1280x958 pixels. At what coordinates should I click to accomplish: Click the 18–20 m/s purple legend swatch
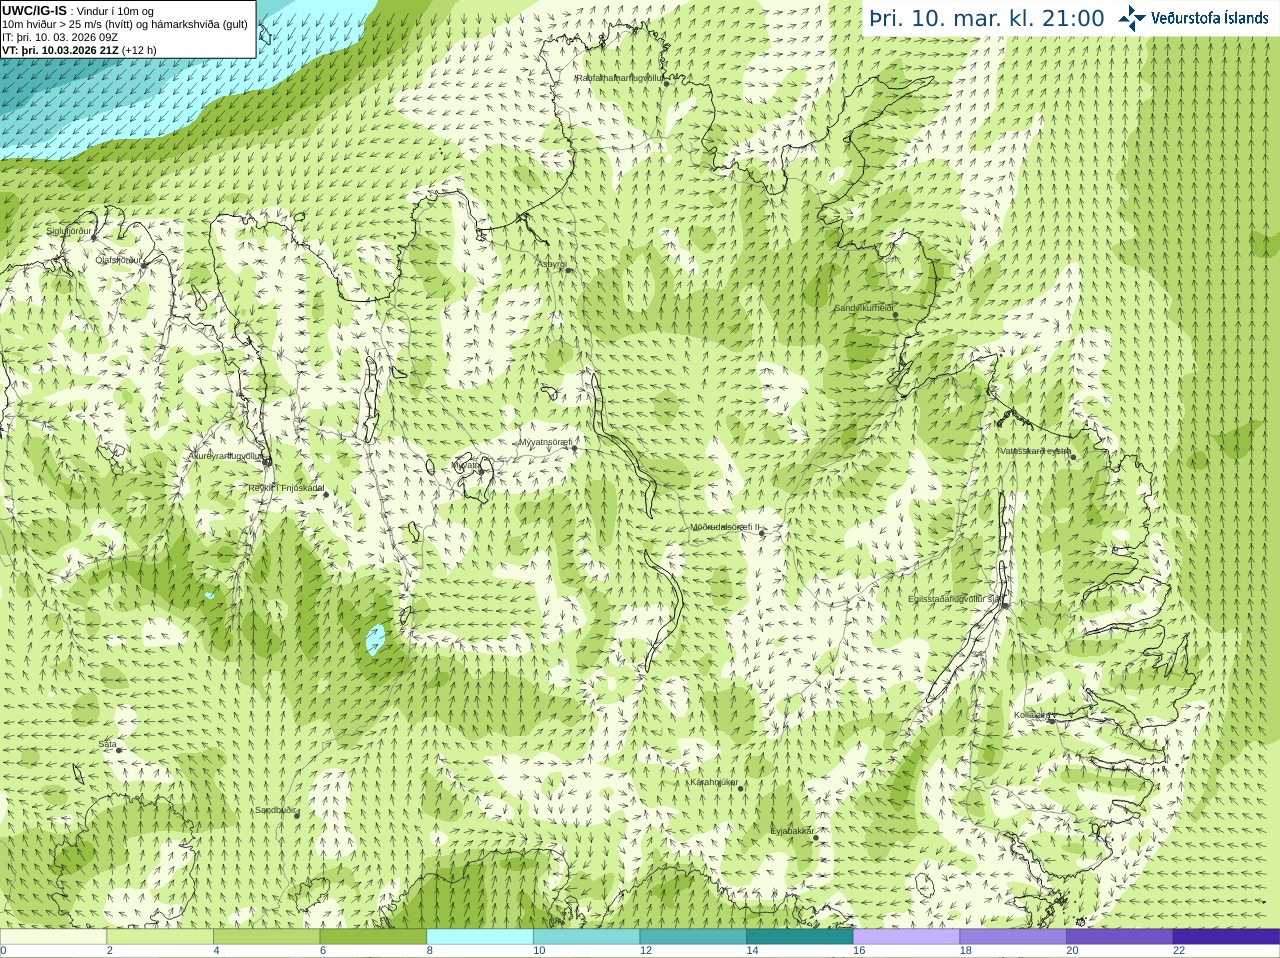1013,937
